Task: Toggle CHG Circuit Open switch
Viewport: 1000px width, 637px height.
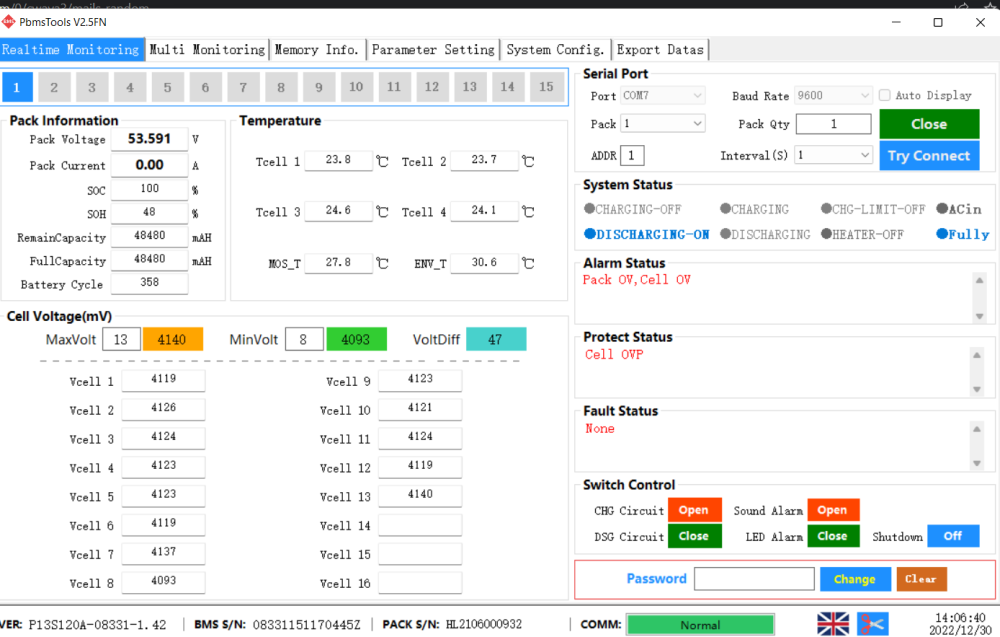Action: [695, 510]
